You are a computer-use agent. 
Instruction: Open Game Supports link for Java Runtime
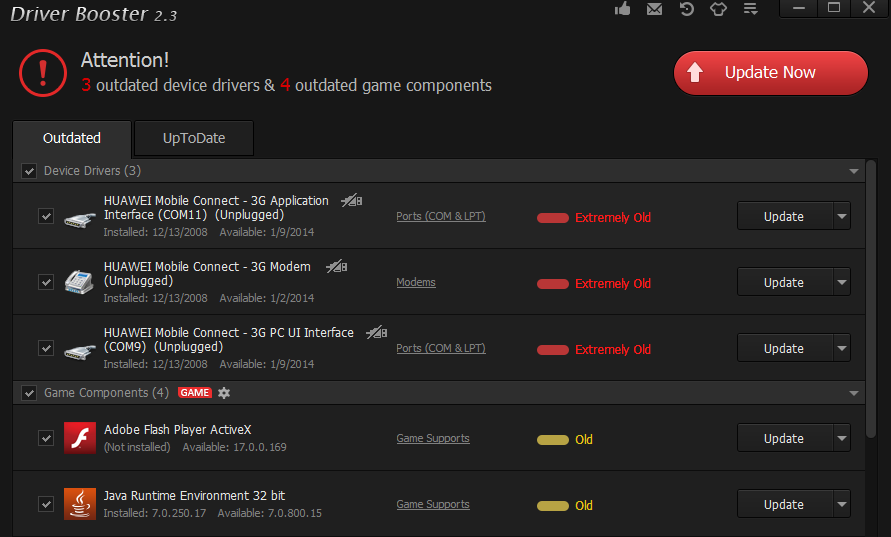(x=433, y=504)
